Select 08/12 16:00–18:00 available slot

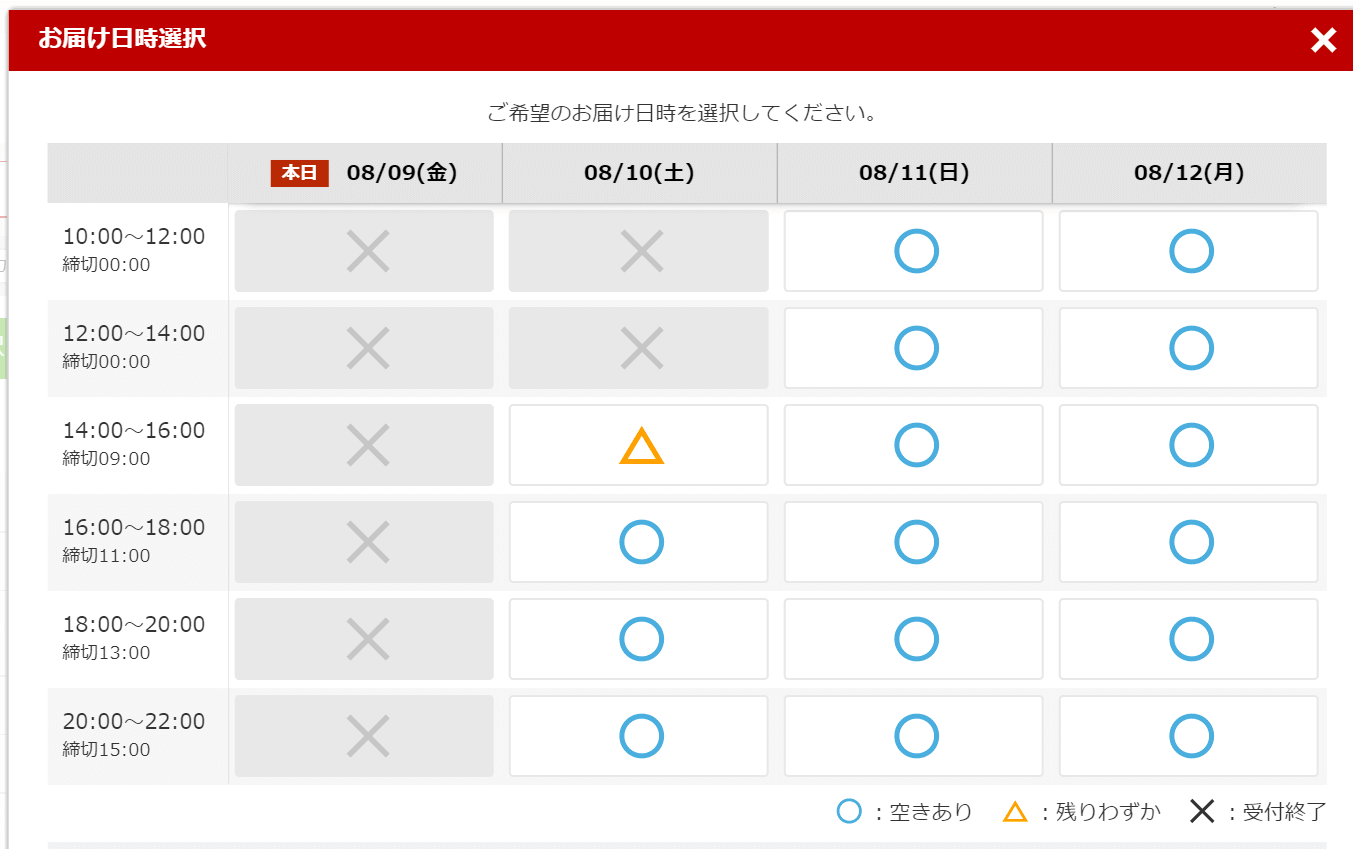[1190, 542]
